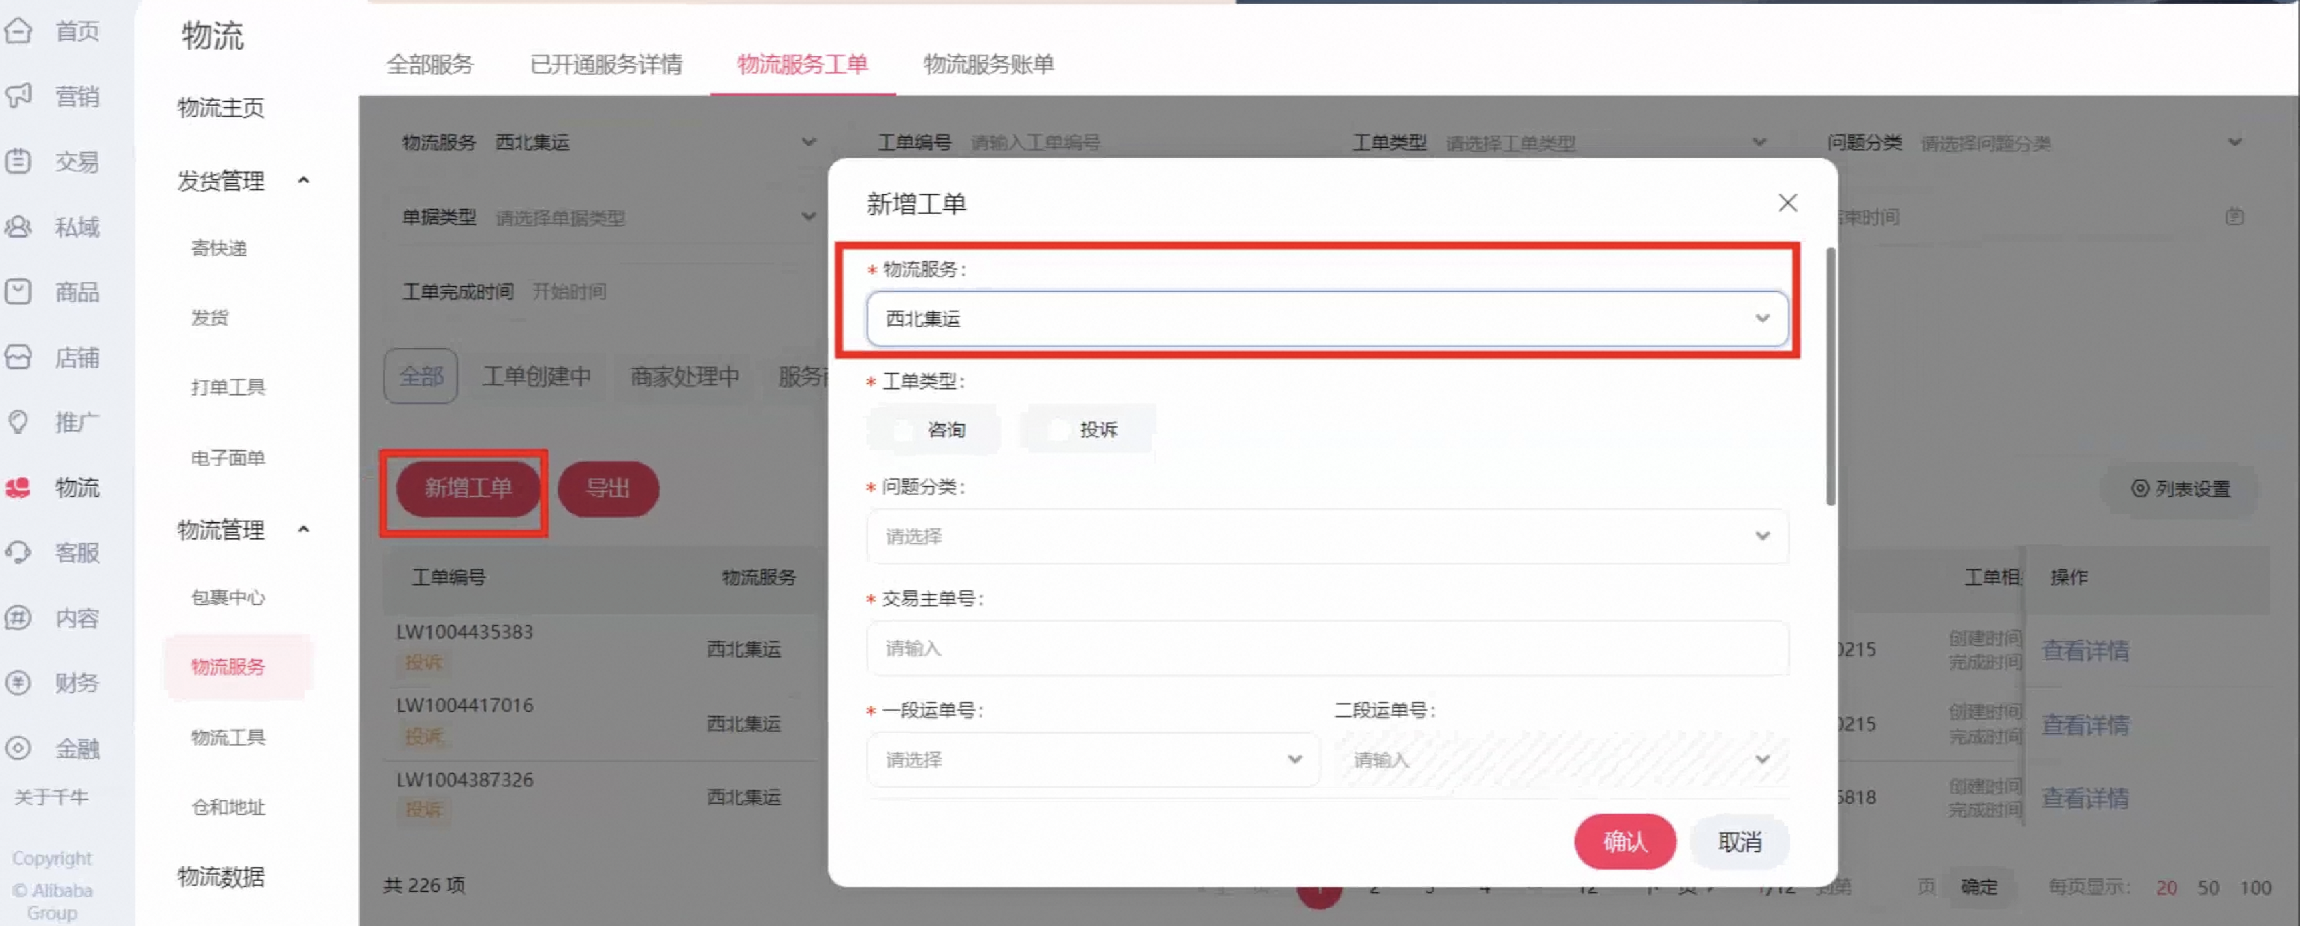Click the dialog vertical scrollbar
Screen dimensions: 2300x926
[1831, 376]
